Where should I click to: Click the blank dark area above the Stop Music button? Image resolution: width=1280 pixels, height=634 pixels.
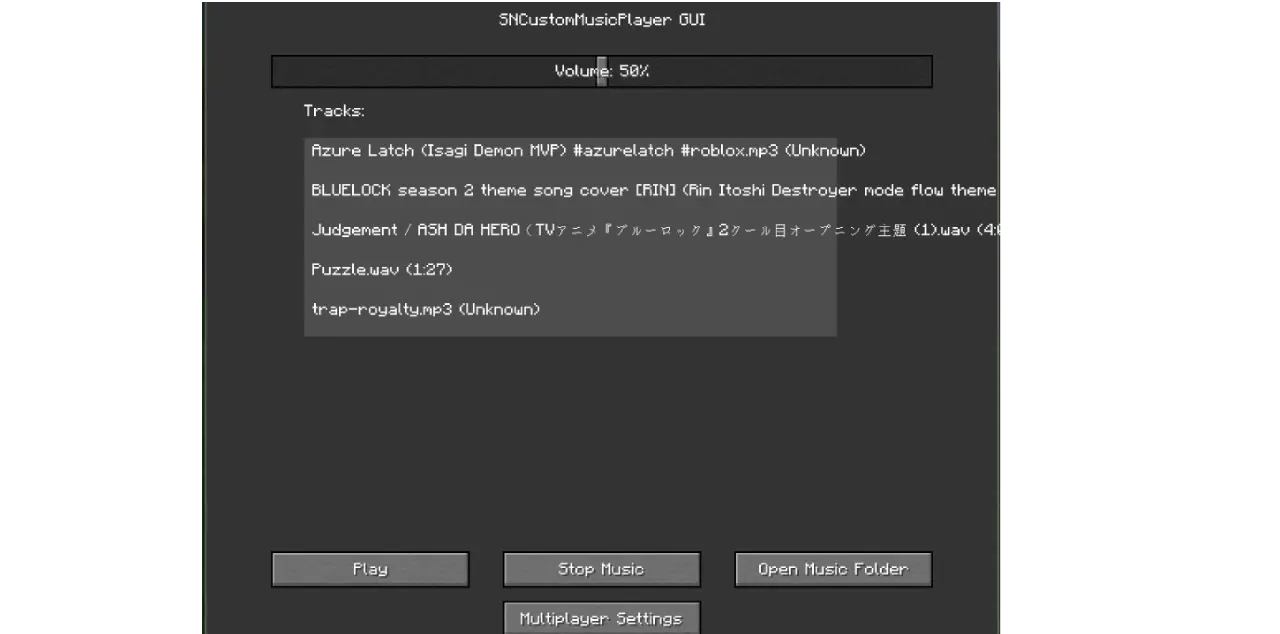pos(601,450)
